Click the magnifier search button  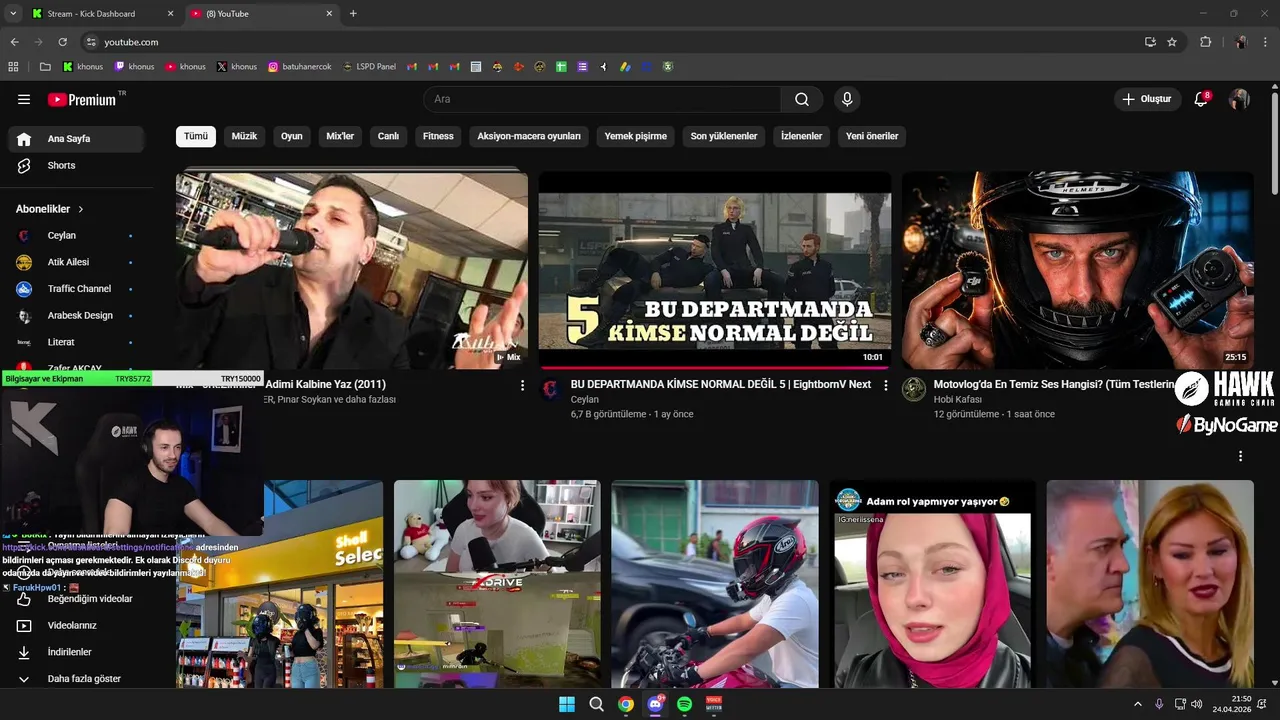tap(802, 99)
